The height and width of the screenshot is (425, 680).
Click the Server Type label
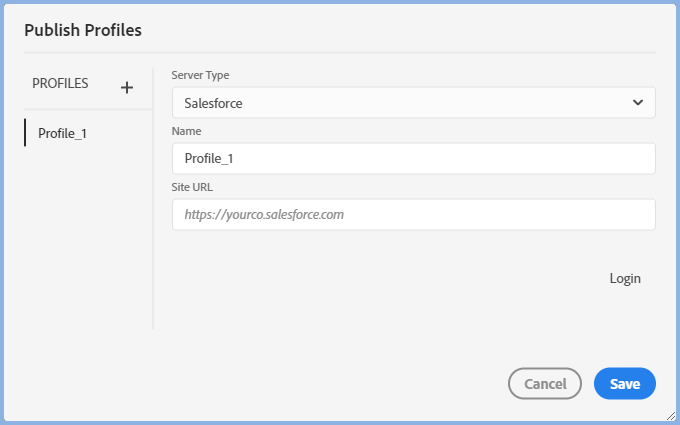(206, 75)
